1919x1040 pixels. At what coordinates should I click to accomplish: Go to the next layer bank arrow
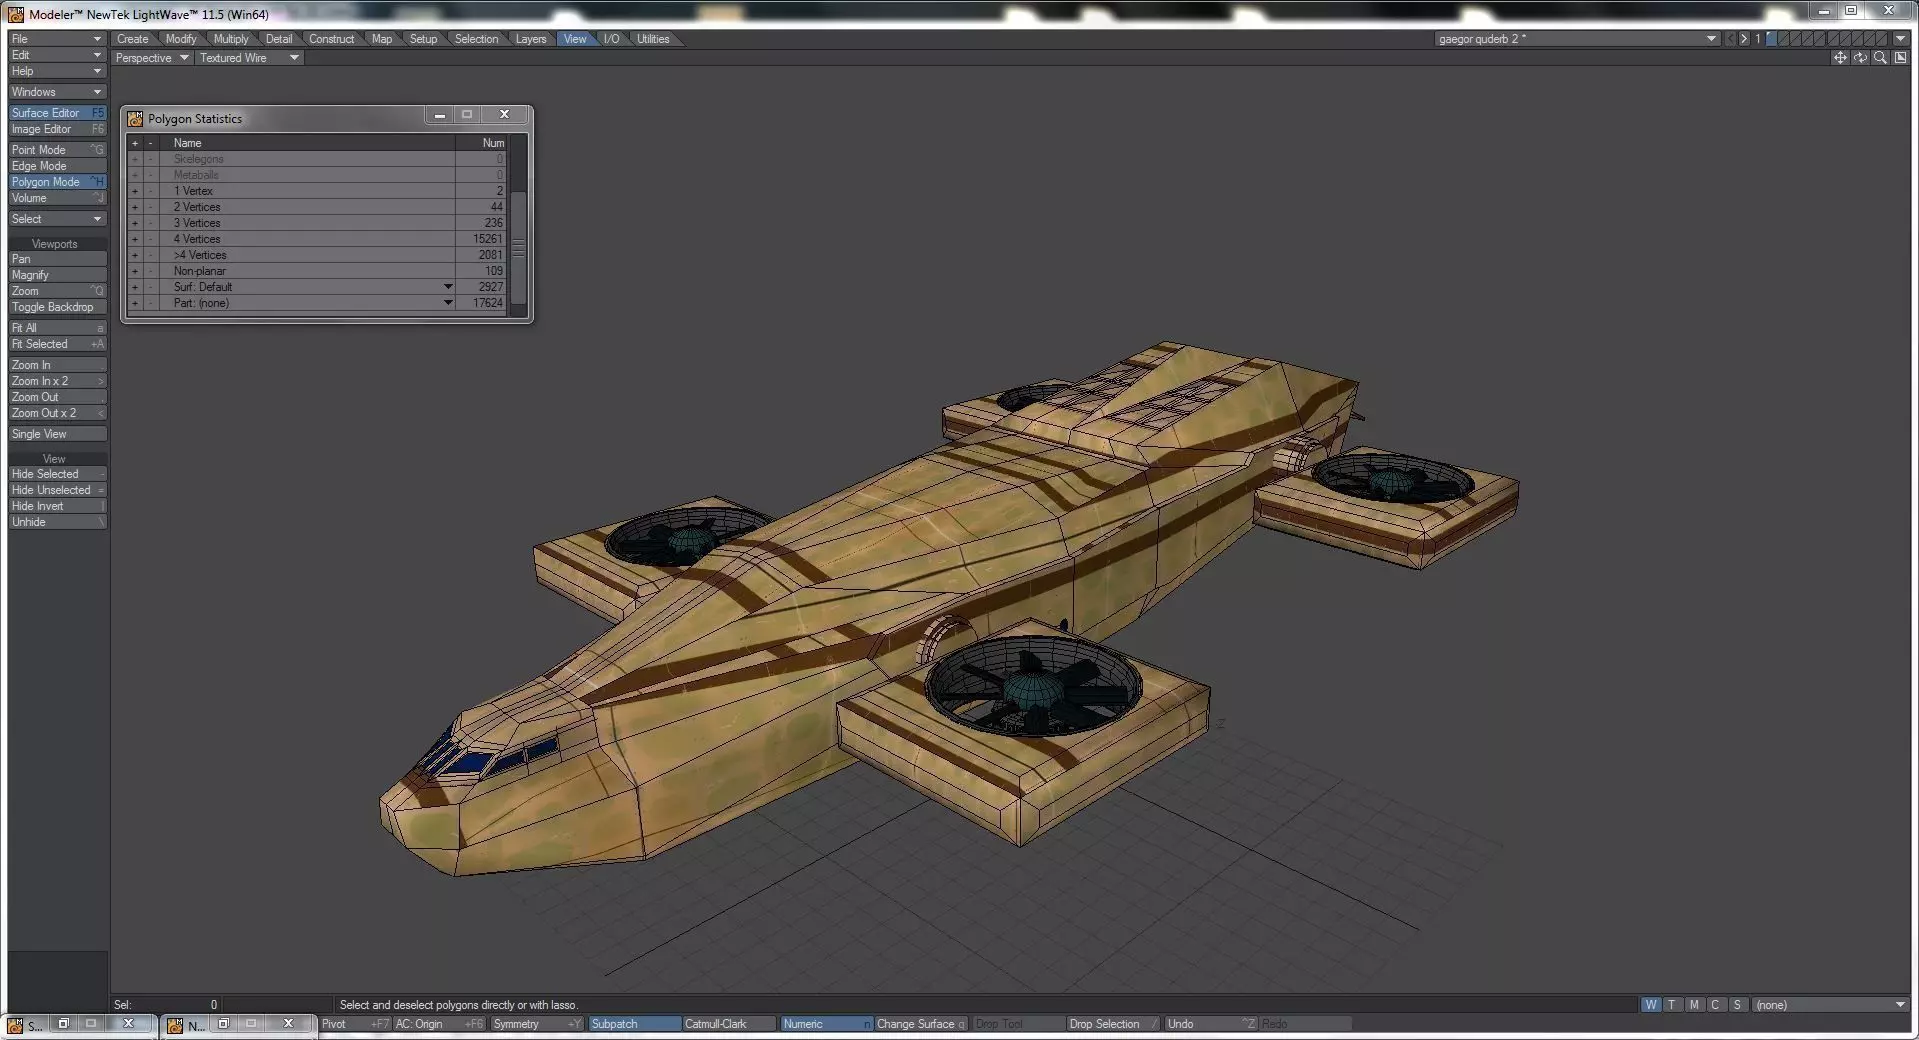(1745, 39)
